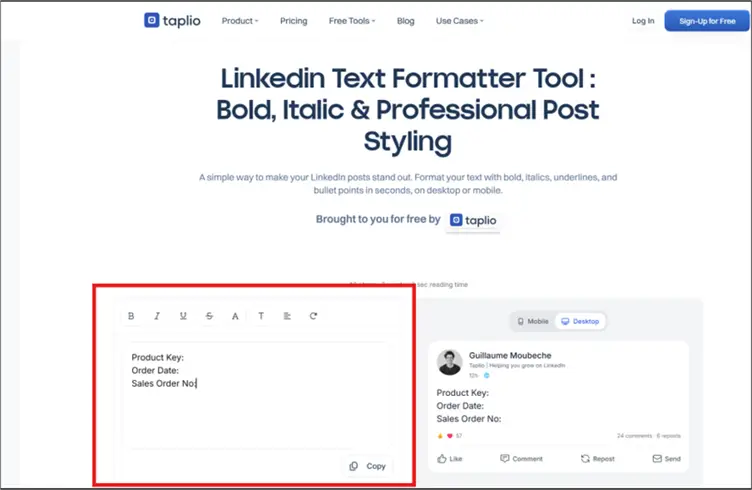
Task: Click the A font style icon
Action: [235, 316]
